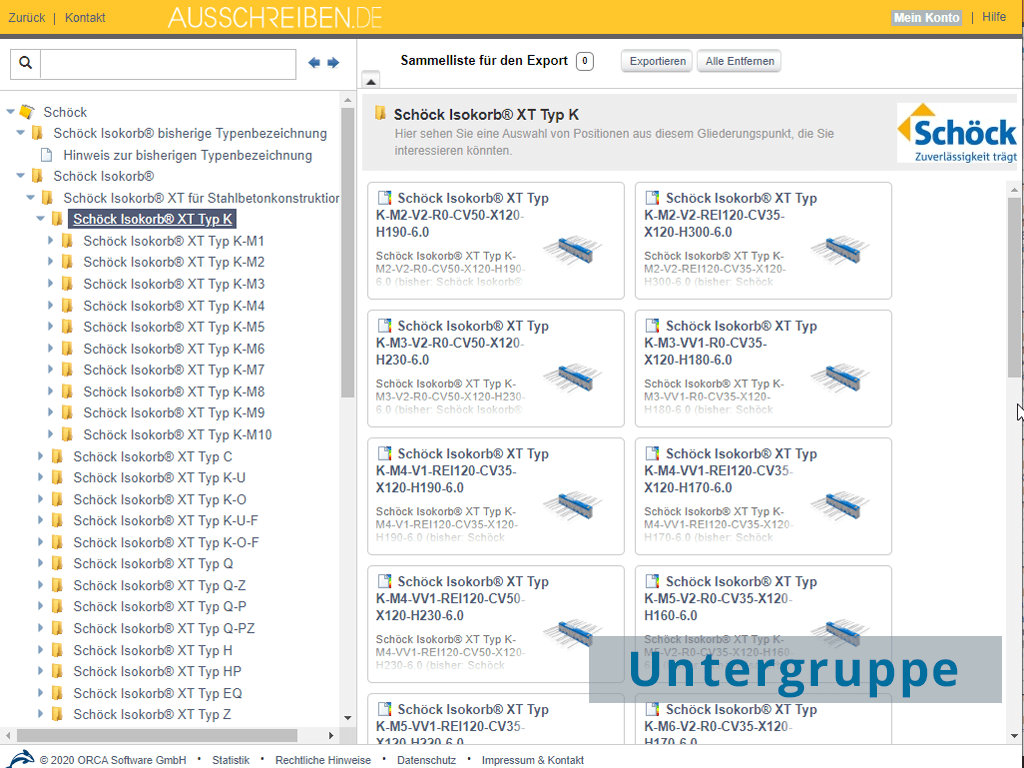The image size is (1024, 768).
Task: Collapse the Schöck Isokorb® XT Typ K node
Action: [x=41, y=219]
